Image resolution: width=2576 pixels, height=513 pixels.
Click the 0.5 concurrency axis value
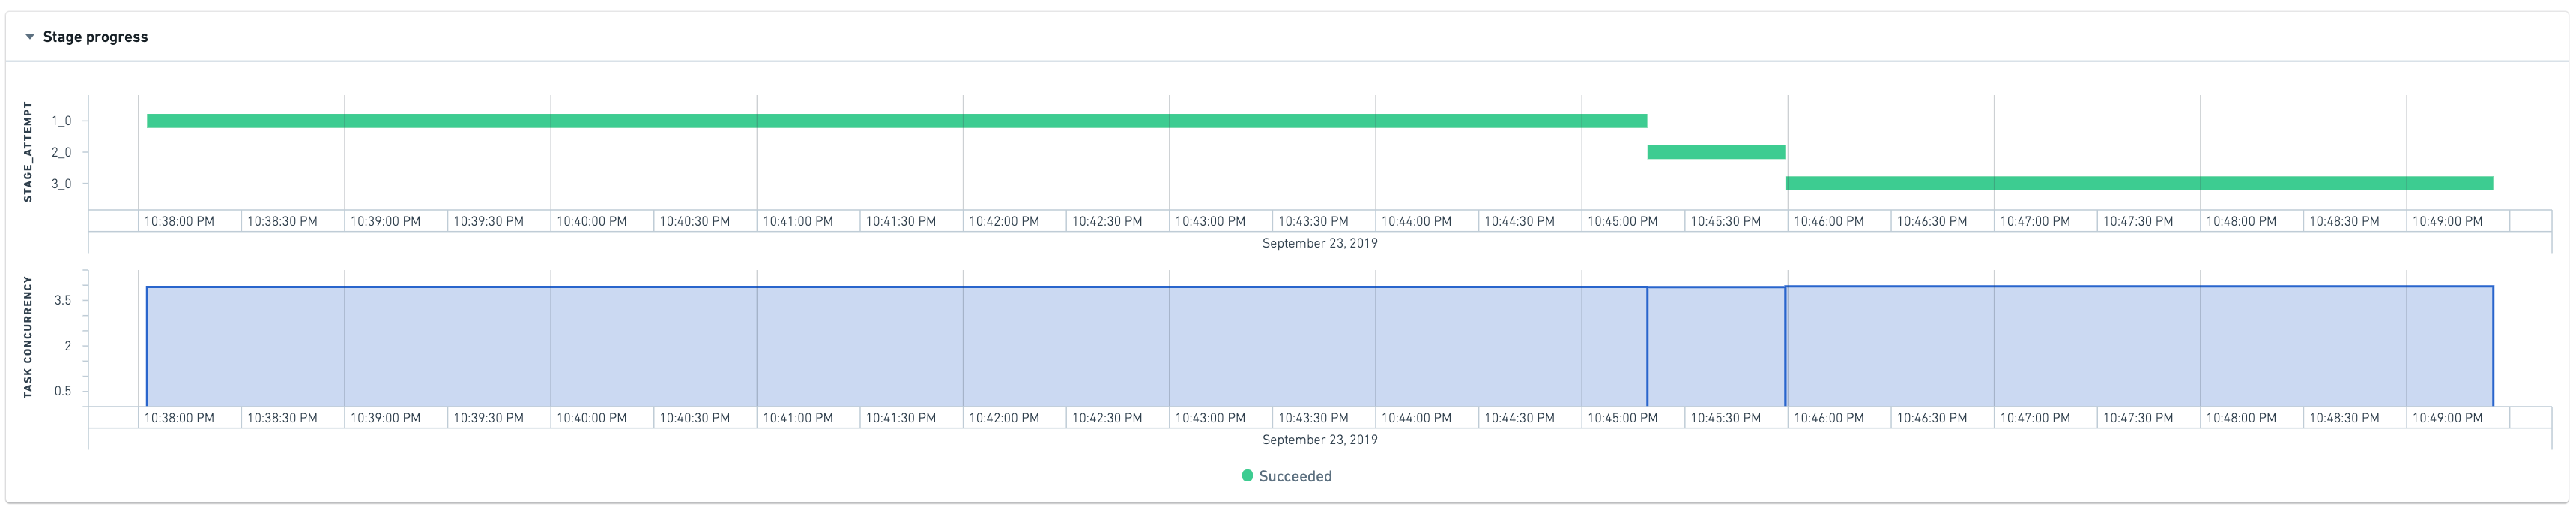pyautogui.click(x=62, y=391)
